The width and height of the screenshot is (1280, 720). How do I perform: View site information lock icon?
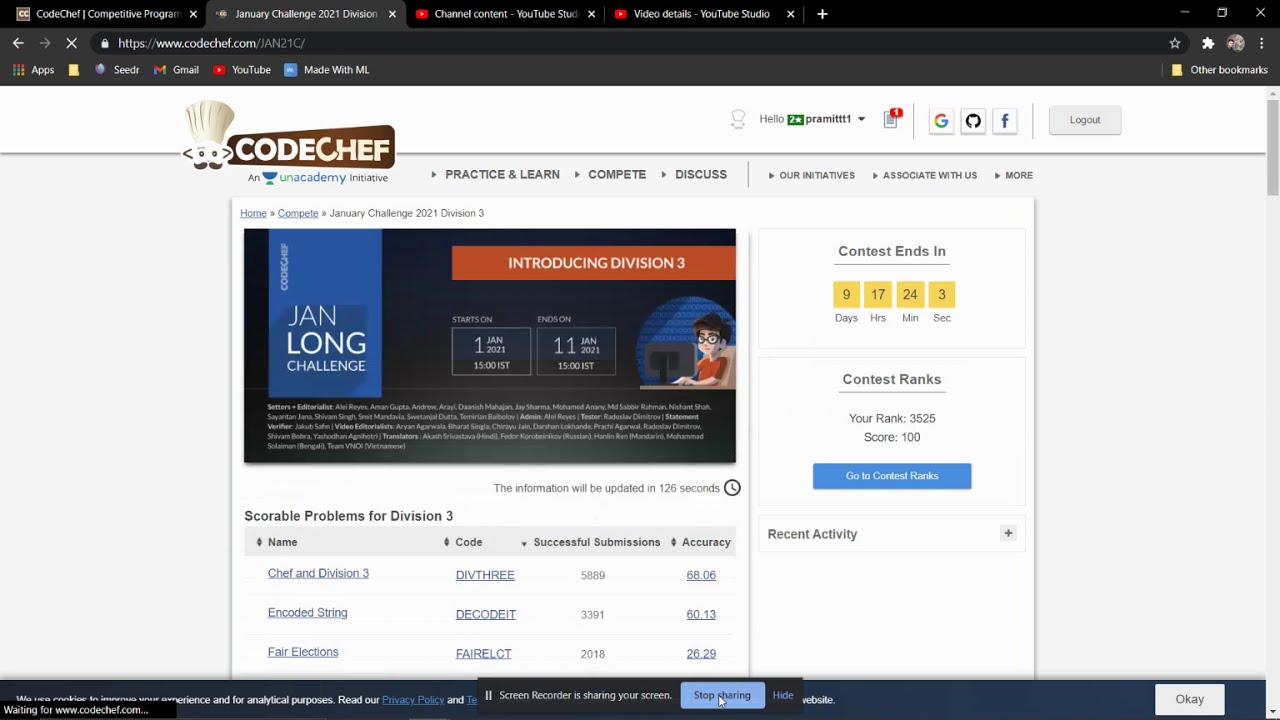[105, 43]
